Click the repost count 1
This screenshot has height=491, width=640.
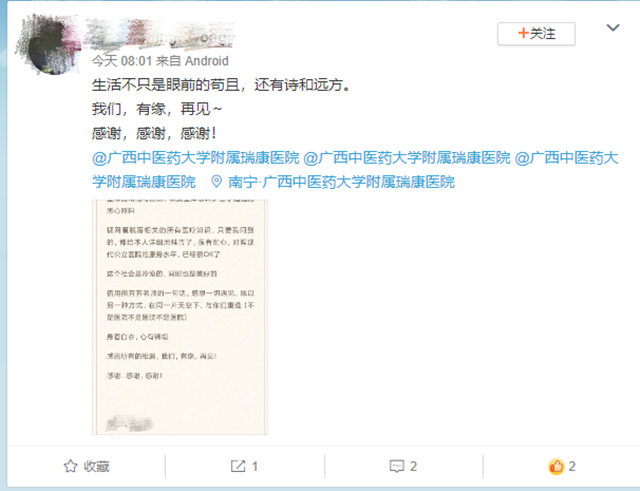tap(255, 466)
